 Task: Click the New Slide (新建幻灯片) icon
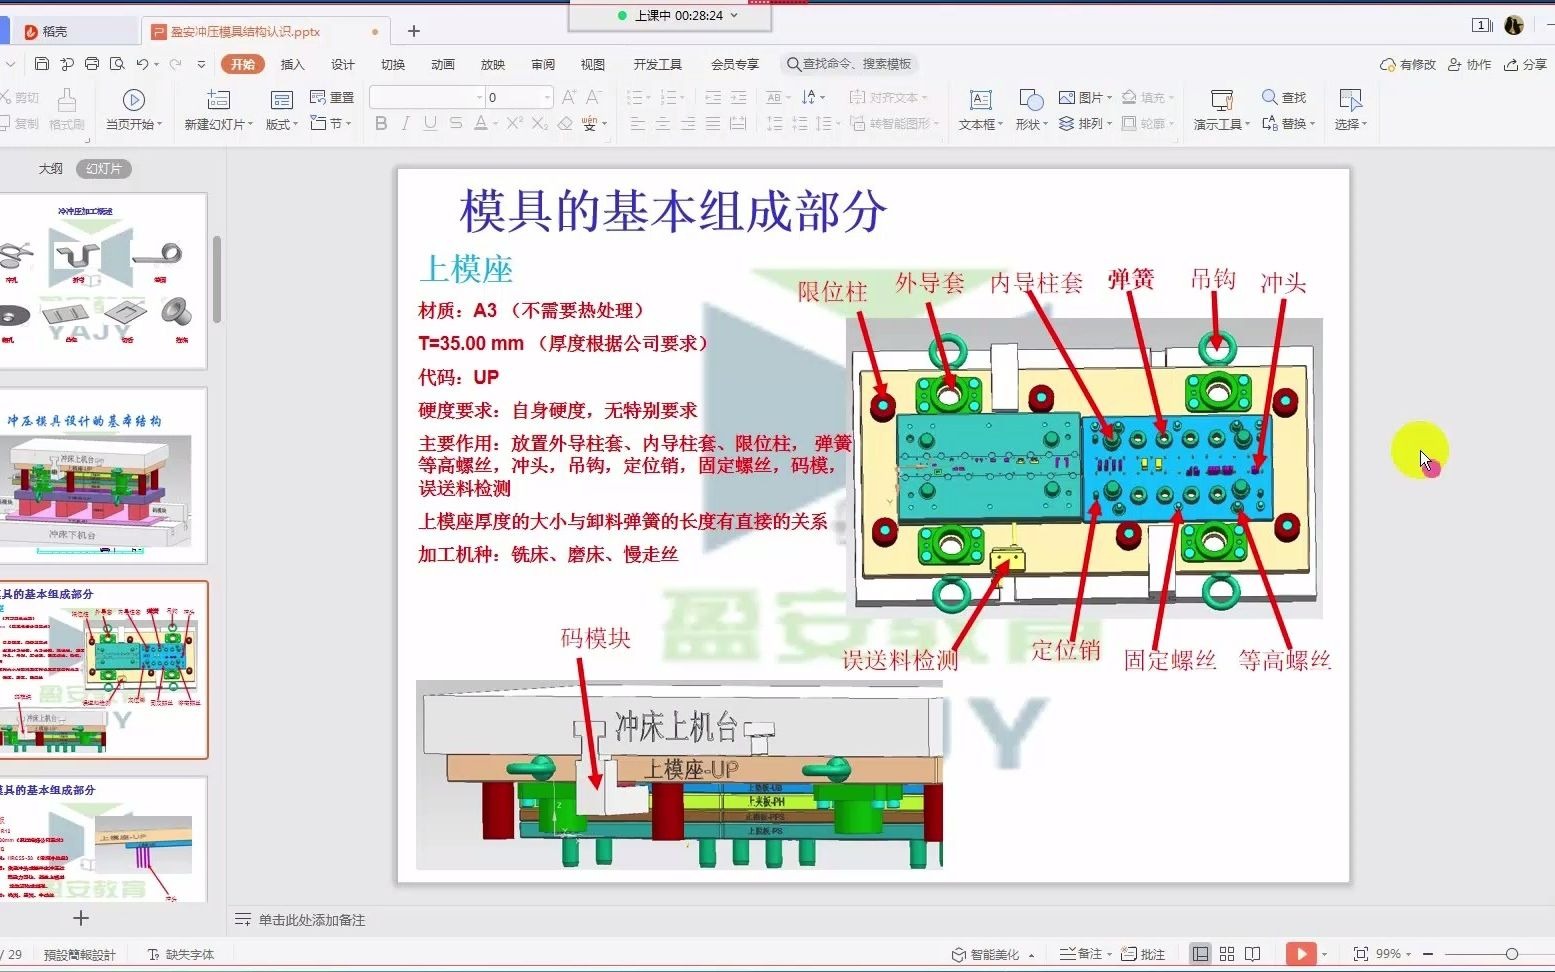pos(218,100)
